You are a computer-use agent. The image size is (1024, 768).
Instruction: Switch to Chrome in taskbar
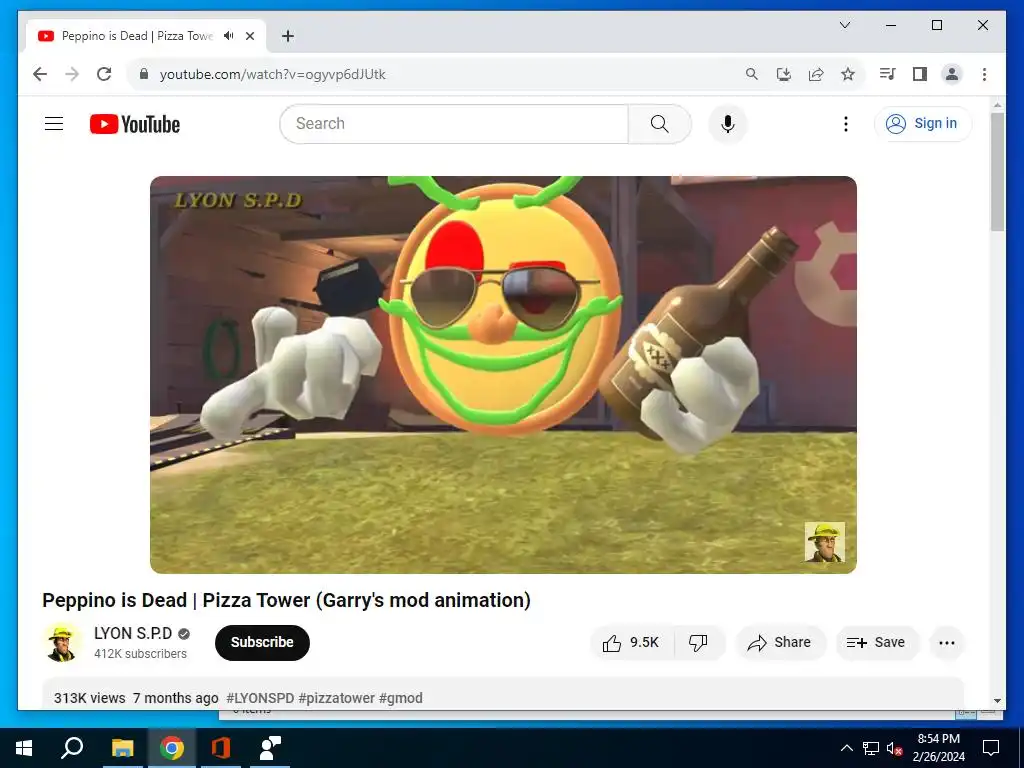tap(172, 748)
